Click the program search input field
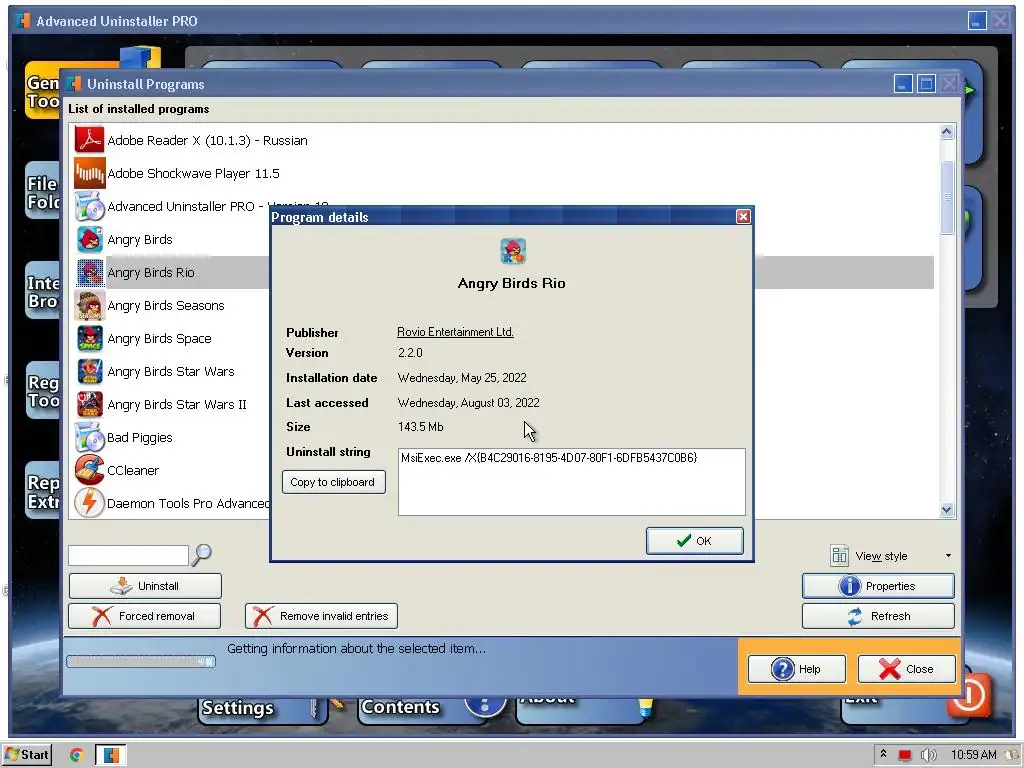The height and width of the screenshot is (768, 1024). pos(128,556)
